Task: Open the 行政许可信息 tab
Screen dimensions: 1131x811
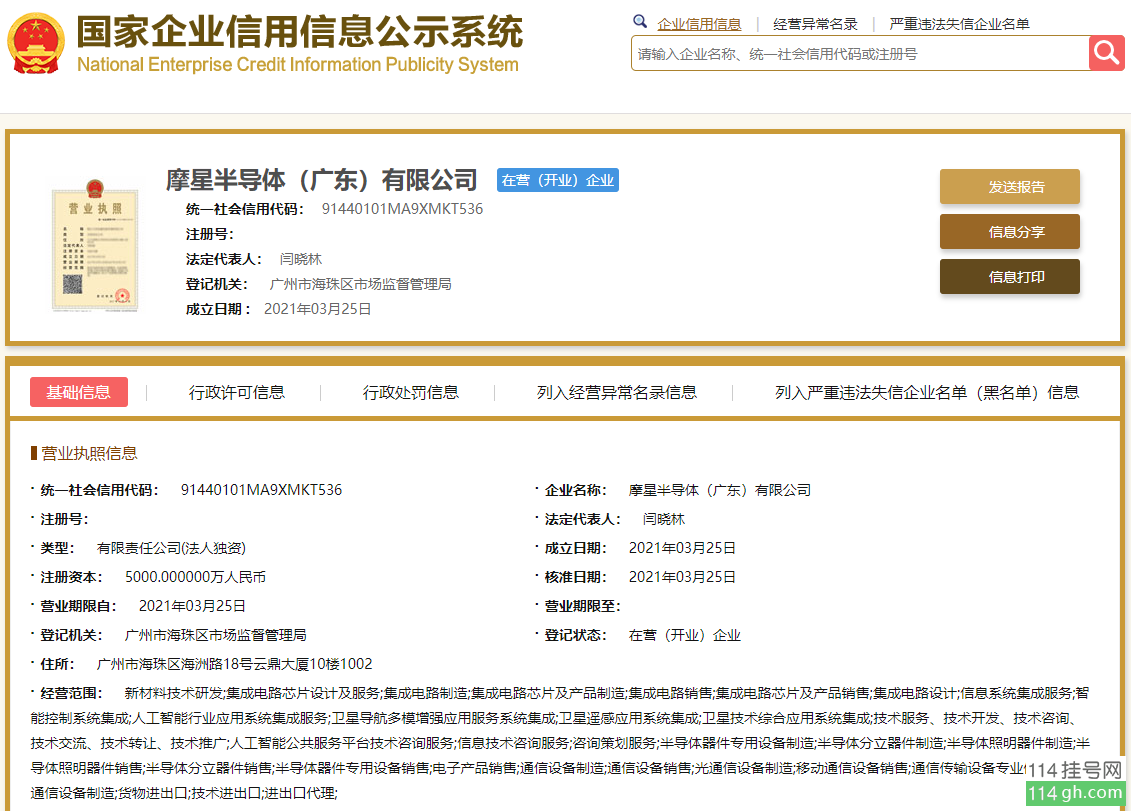Action: pos(237,392)
